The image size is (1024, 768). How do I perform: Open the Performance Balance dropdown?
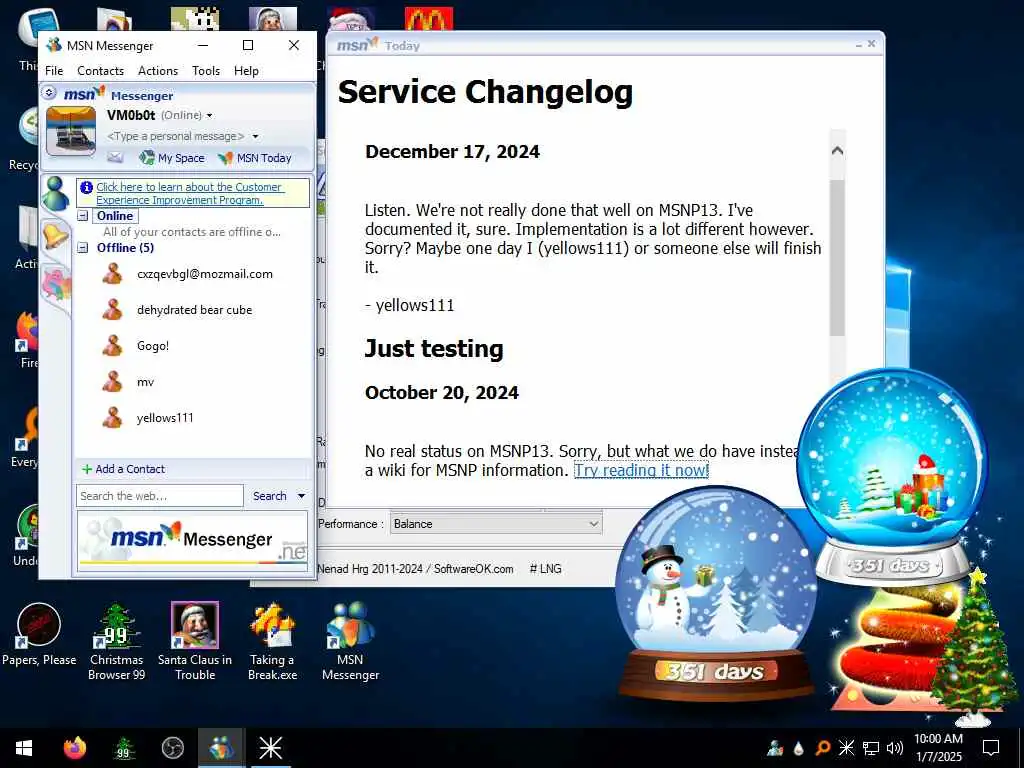click(496, 524)
